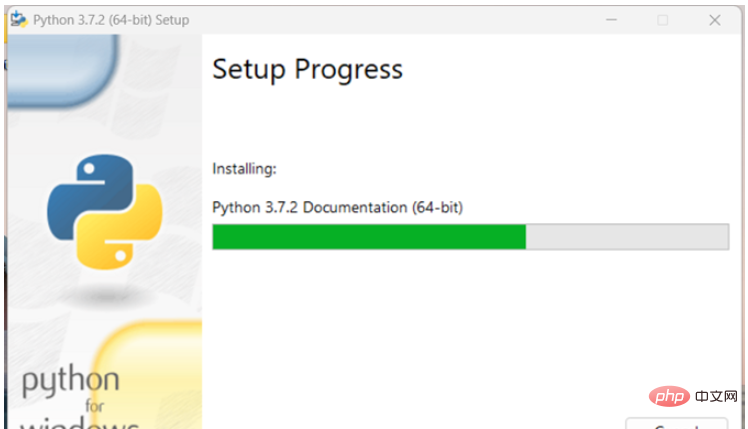
Task: Click the Python installer icon in title bar
Action: [19, 20]
